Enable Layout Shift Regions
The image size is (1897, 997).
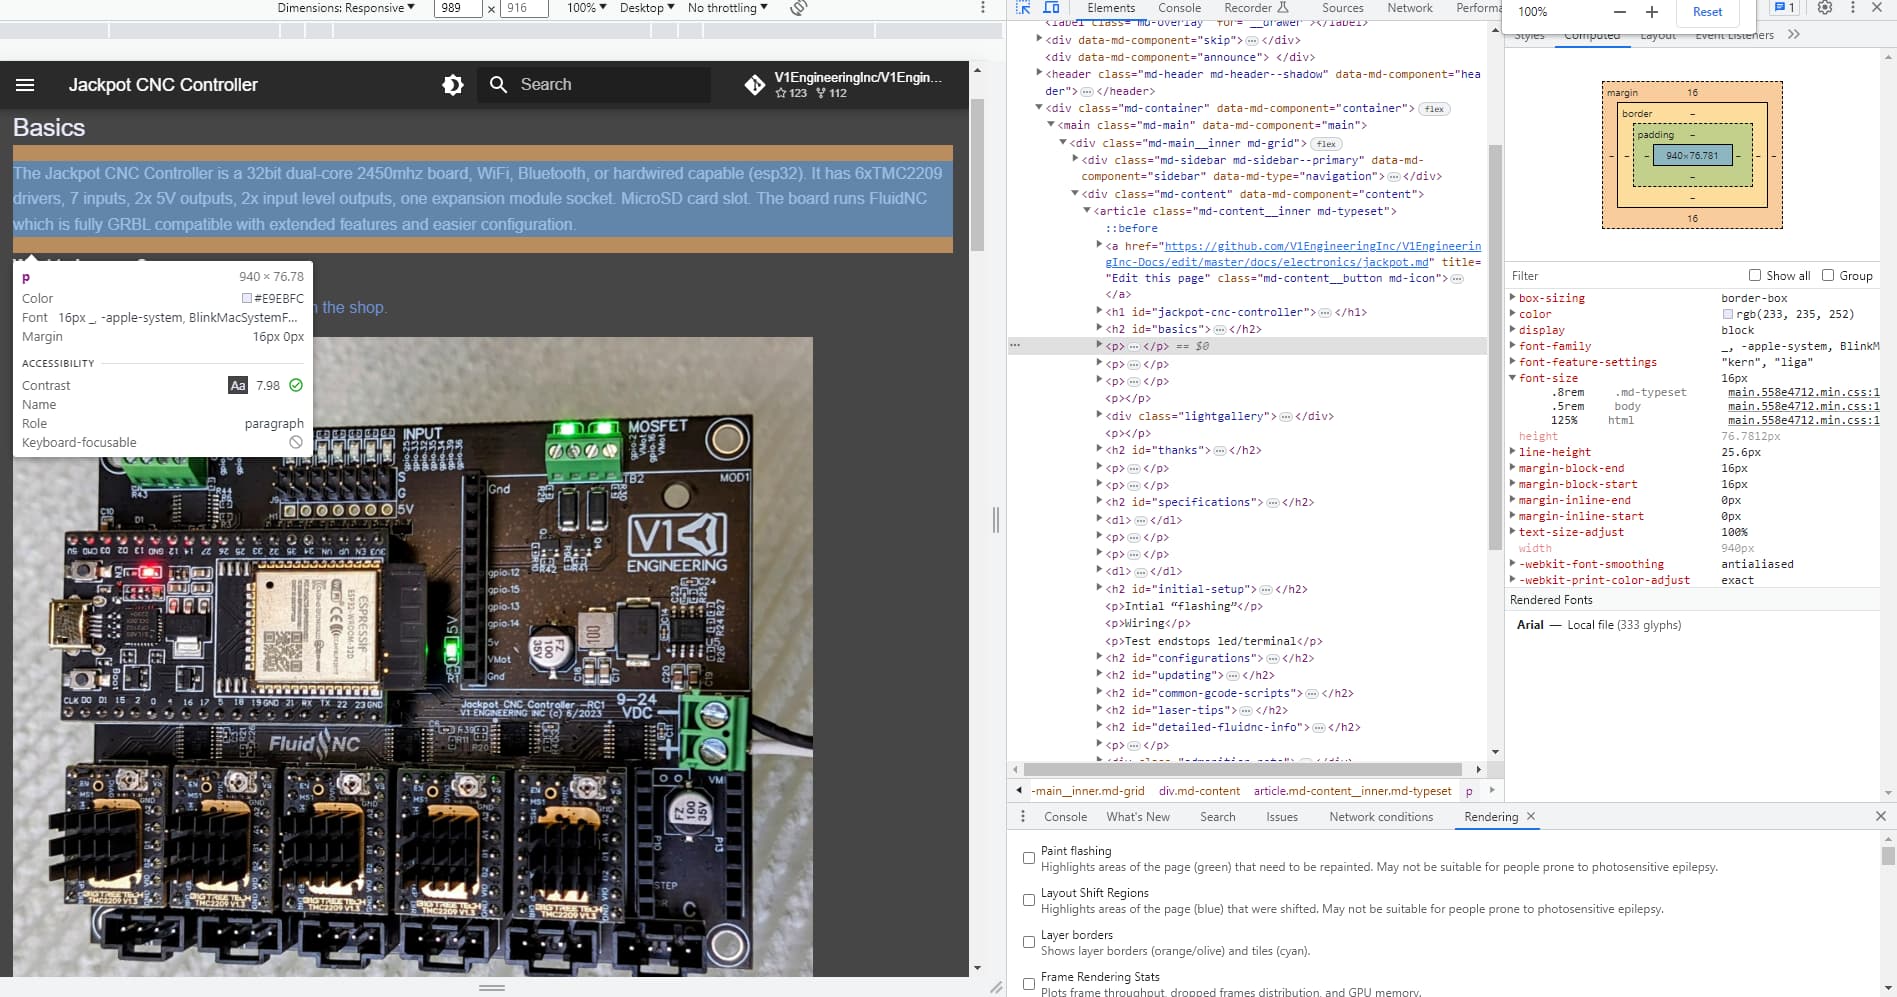pyautogui.click(x=1028, y=900)
